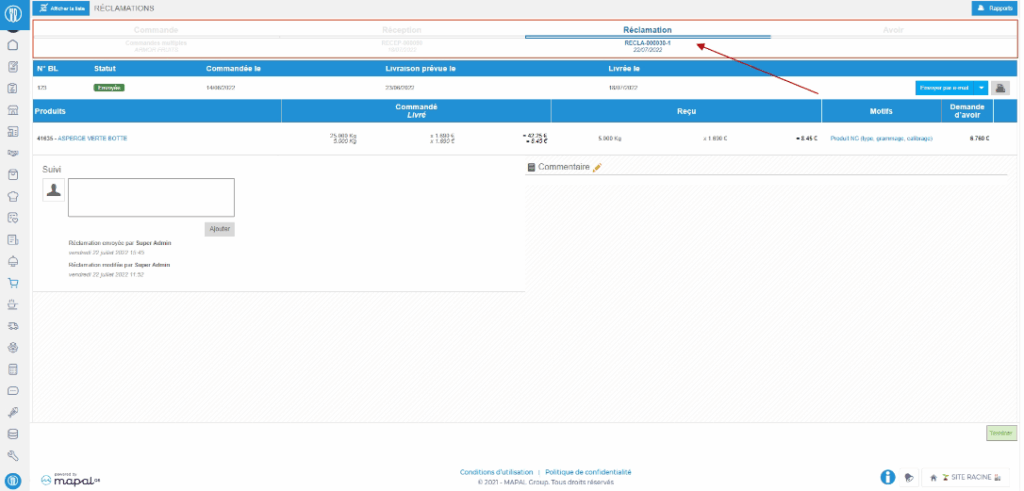
Task: Click the Envoyer par e-mail button
Action: [x=945, y=88]
